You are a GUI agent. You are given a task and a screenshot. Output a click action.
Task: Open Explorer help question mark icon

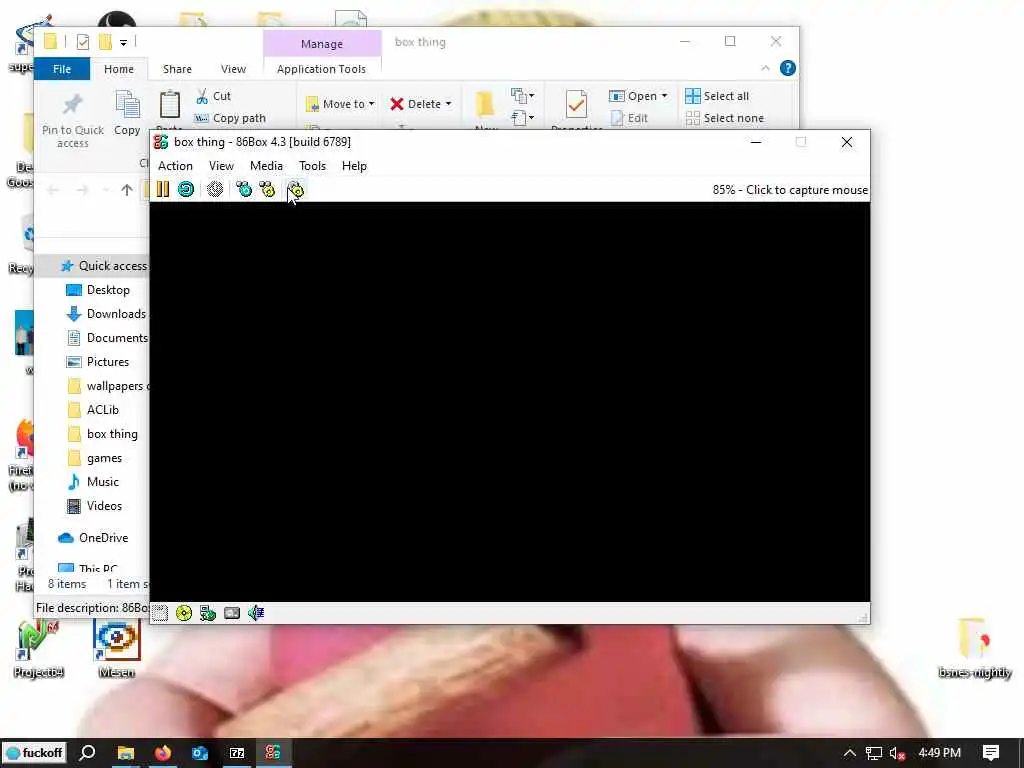tap(788, 68)
